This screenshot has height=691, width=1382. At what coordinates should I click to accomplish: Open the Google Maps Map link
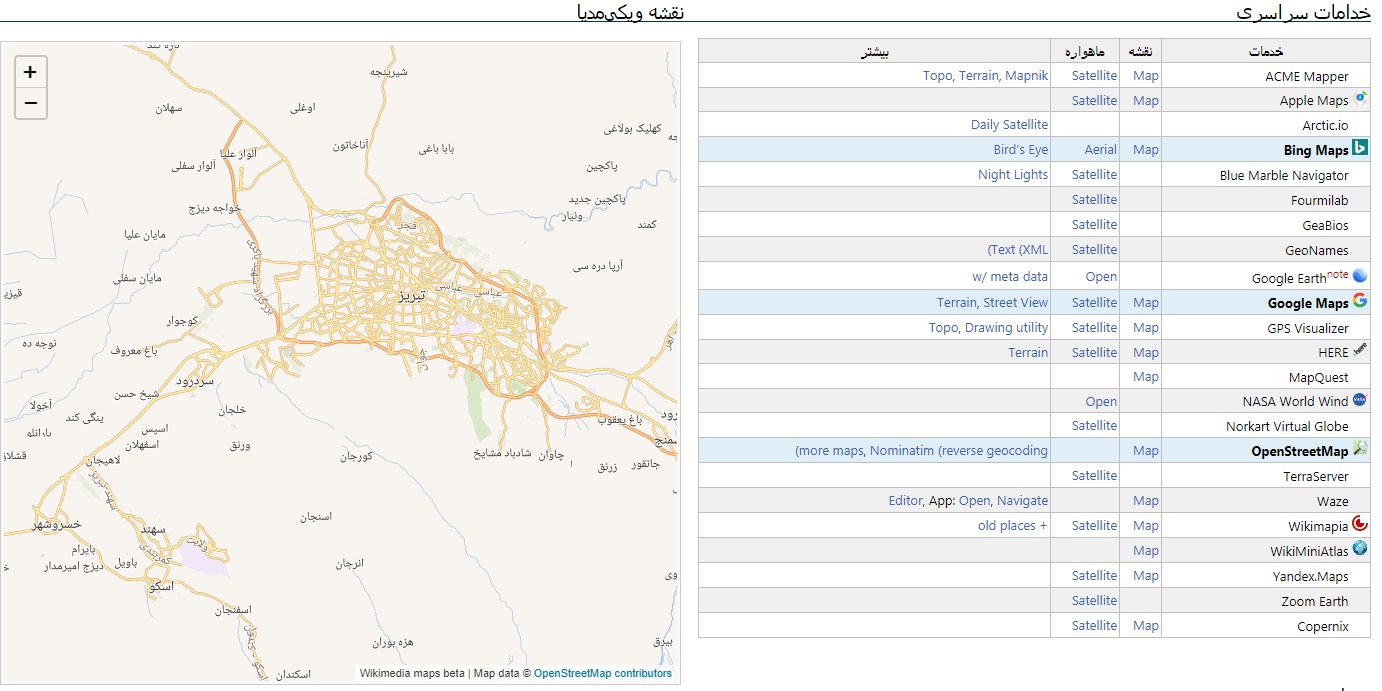pos(1146,303)
